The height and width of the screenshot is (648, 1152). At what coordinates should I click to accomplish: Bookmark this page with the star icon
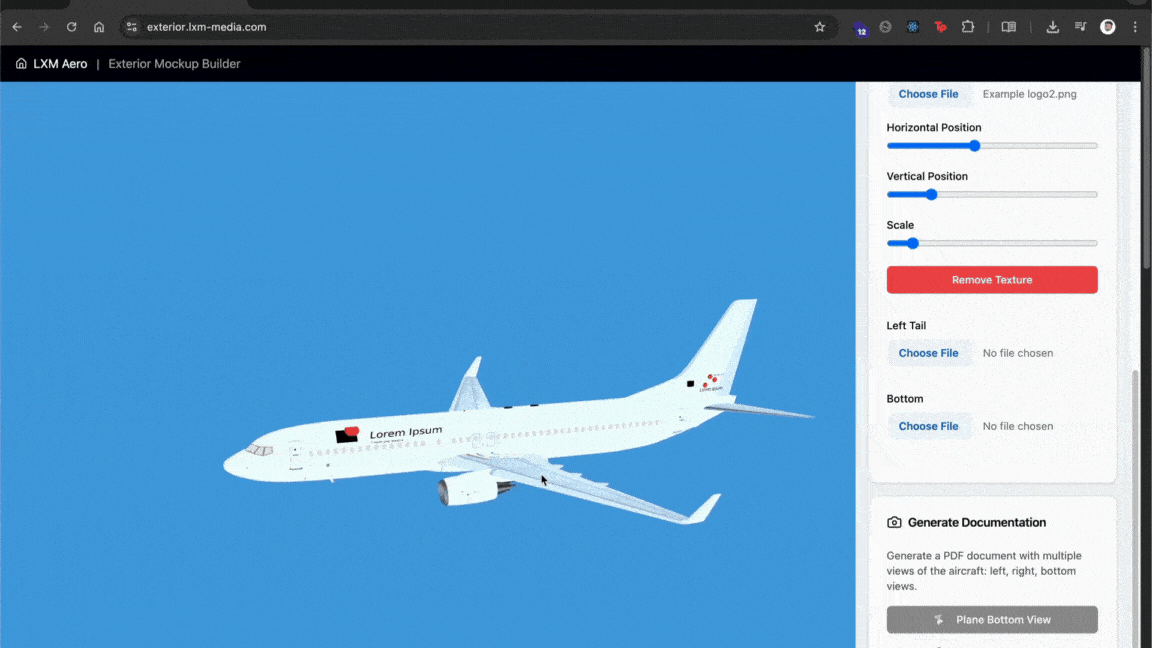coord(820,27)
